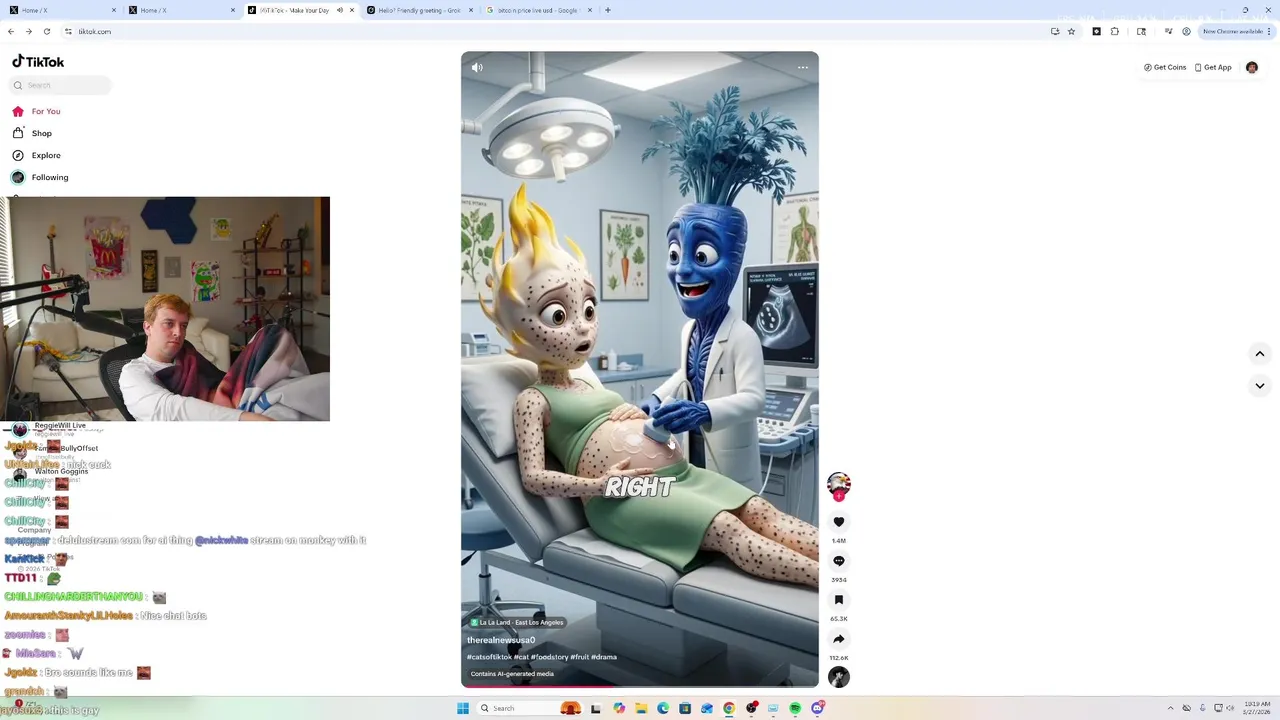Viewport: 1280px width, 720px height.
Task: Open the taskbar clock and date
Action: coord(1256,708)
